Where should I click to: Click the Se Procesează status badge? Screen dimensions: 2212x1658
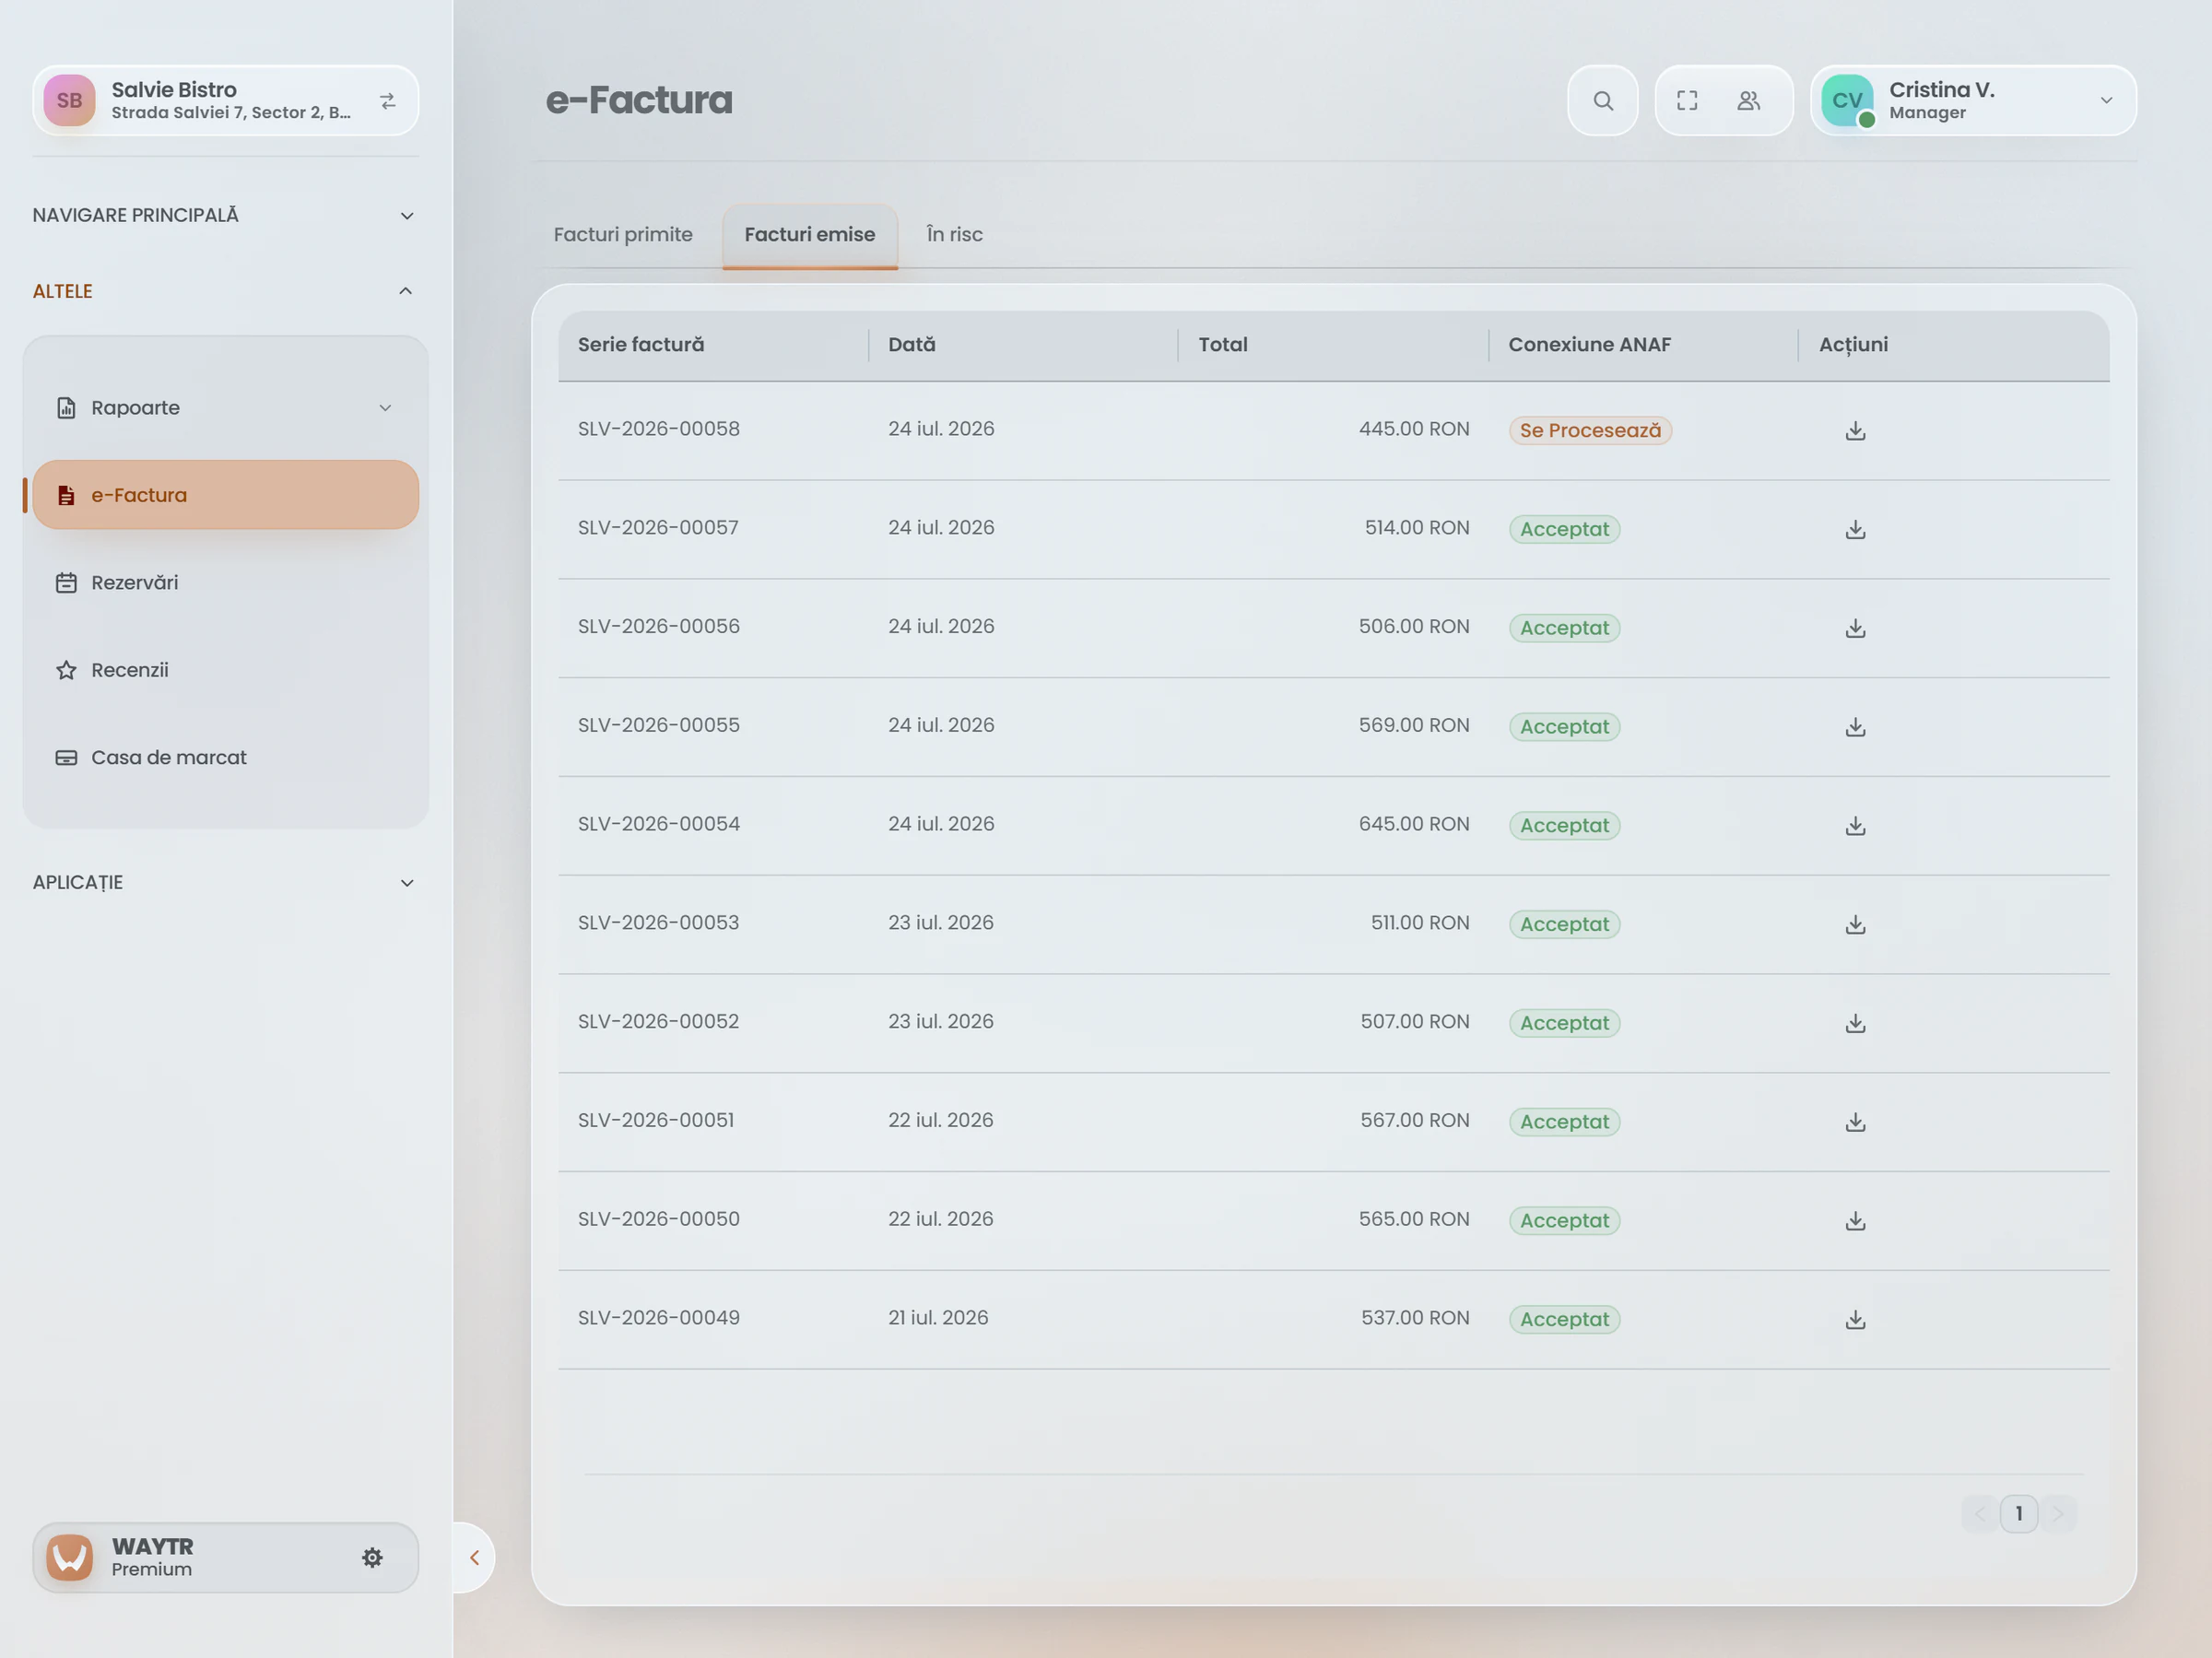[1590, 431]
